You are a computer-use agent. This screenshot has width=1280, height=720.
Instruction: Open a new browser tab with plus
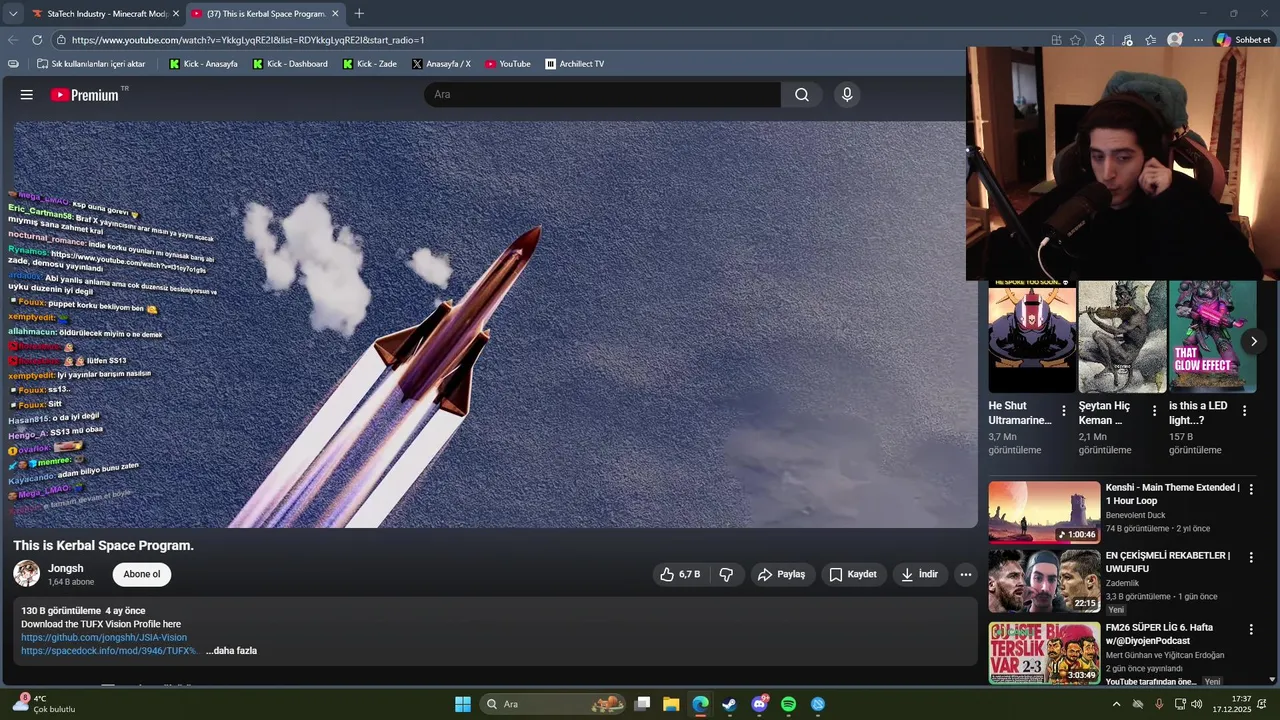tap(359, 14)
